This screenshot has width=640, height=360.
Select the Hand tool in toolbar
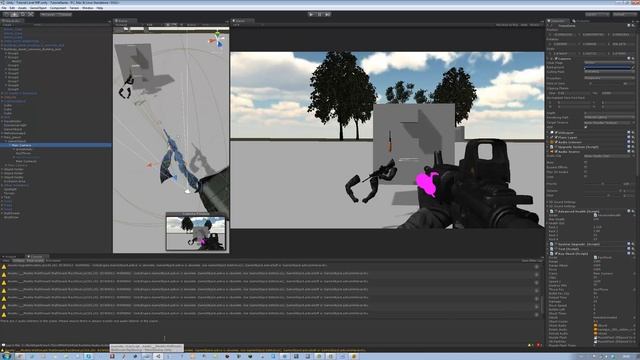(x=6, y=14)
